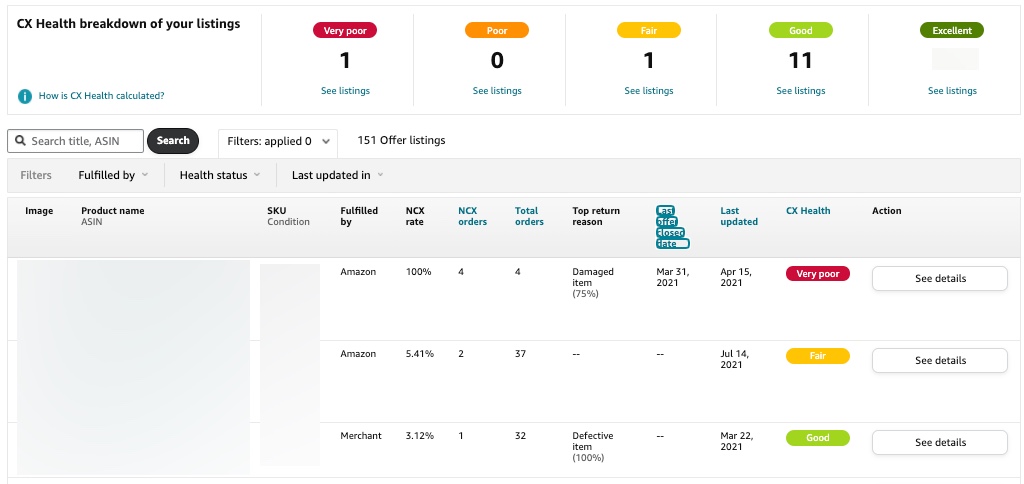The image size is (1024, 484).
Task: See details for the Merchant fulfilled listing
Action: click(939, 442)
